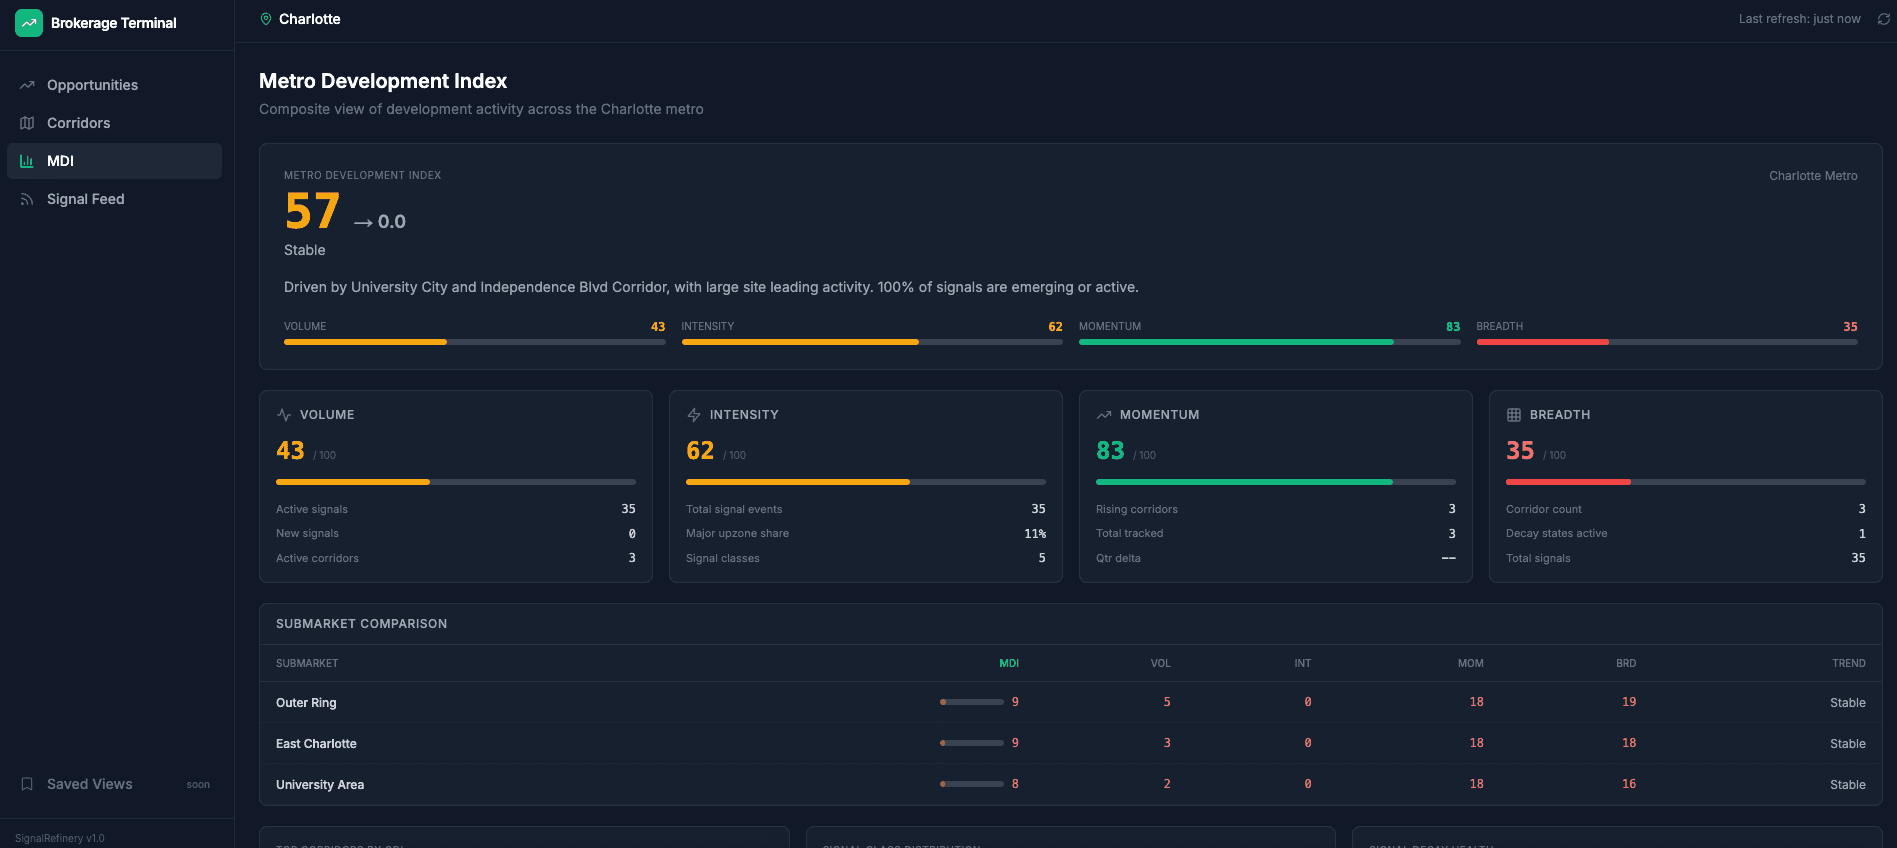Click the Momentum card trend icon
Screen dimensions: 1897x848
(1104, 415)
